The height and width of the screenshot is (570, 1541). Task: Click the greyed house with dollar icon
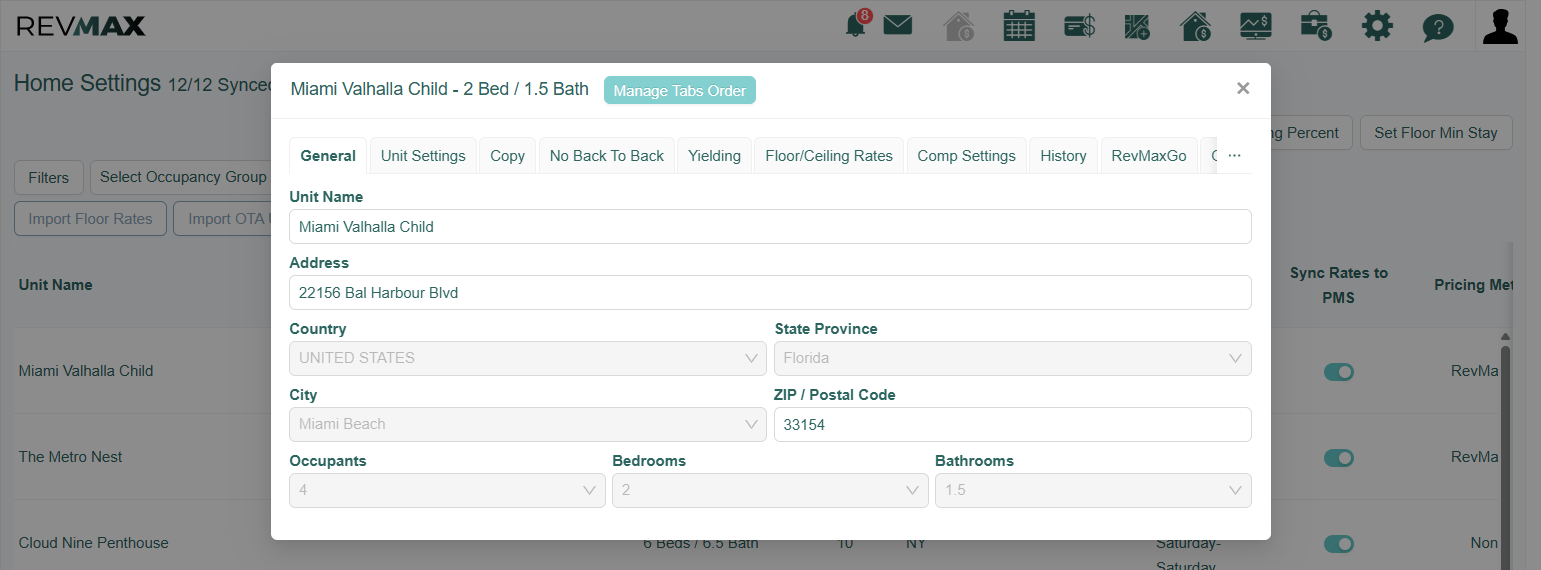point(959,26)
